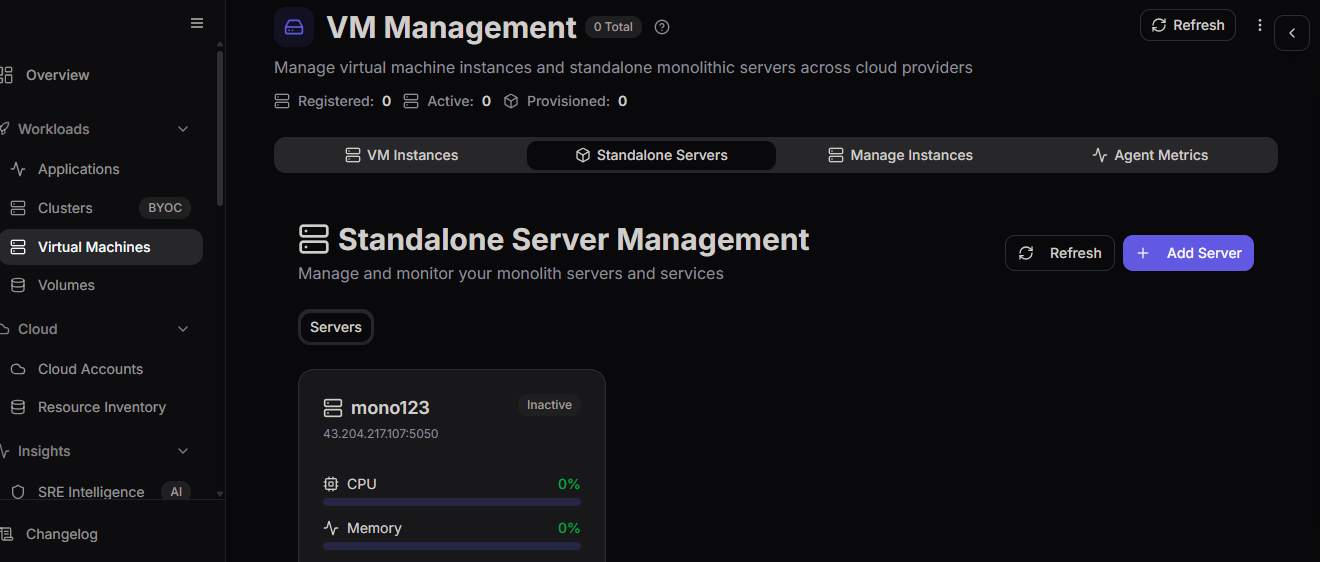1320x562 pixels.
Task: Open SRE Intelligence in the sidebar
Action: [x=90, y=492]
